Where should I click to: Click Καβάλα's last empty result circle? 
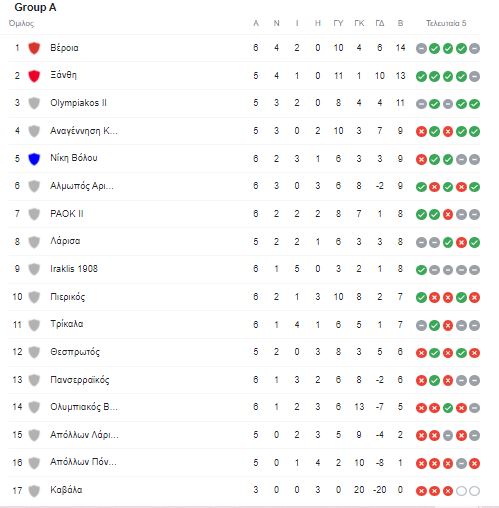[x=474, y=491]
